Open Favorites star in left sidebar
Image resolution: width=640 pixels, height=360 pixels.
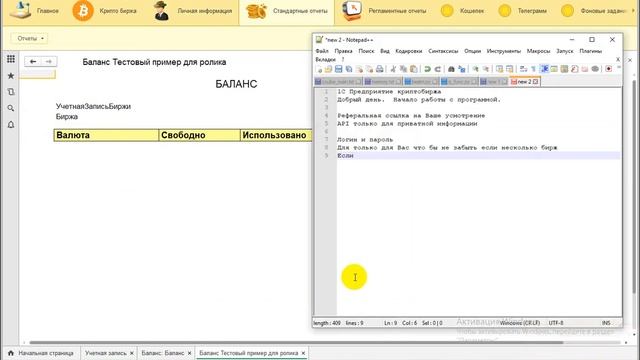coord(11,76)
